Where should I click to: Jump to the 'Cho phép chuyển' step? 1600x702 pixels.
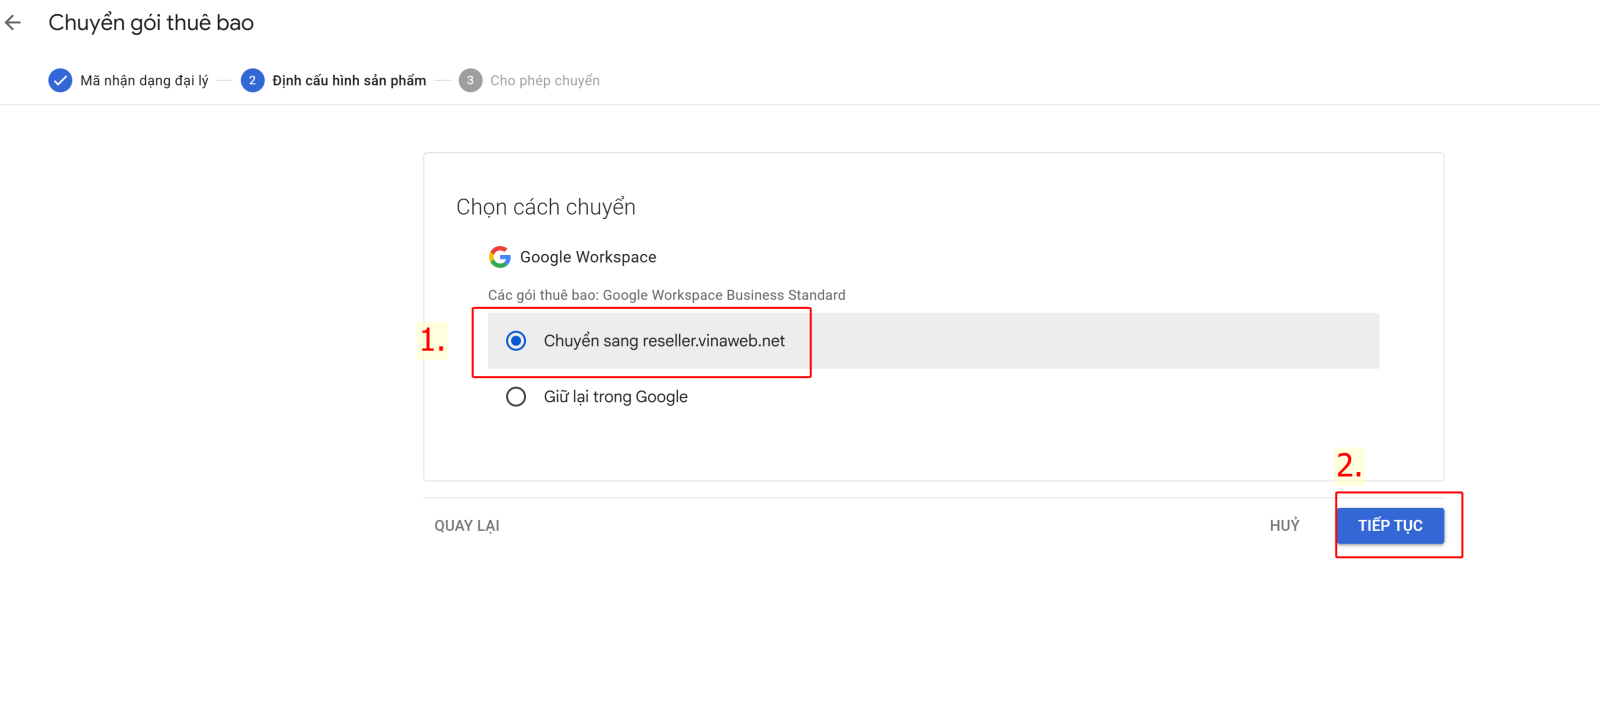pos(545,81)
